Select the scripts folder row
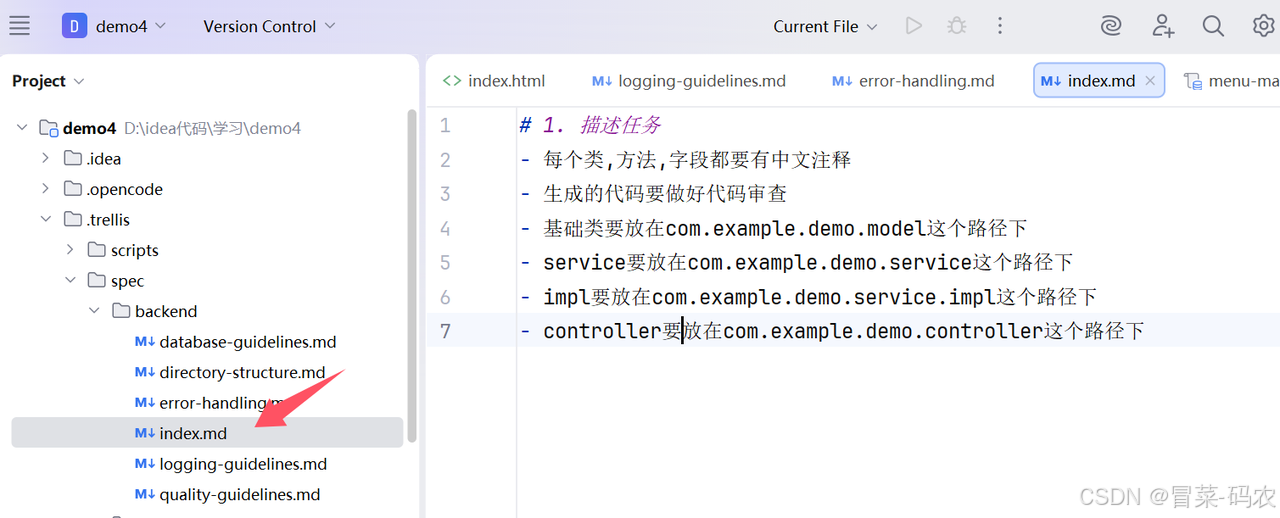This screenshot has height=518, width=1280. click(207, 250)
